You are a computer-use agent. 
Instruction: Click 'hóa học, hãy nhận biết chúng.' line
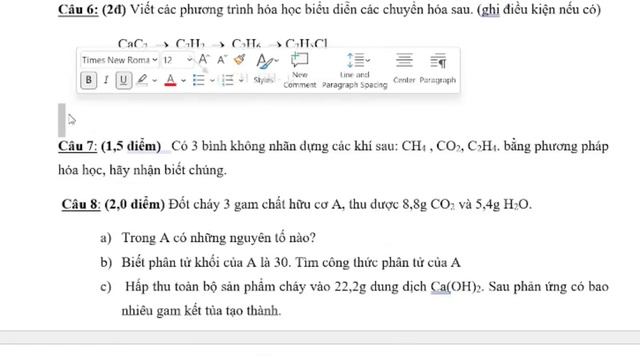coord(142,170)
